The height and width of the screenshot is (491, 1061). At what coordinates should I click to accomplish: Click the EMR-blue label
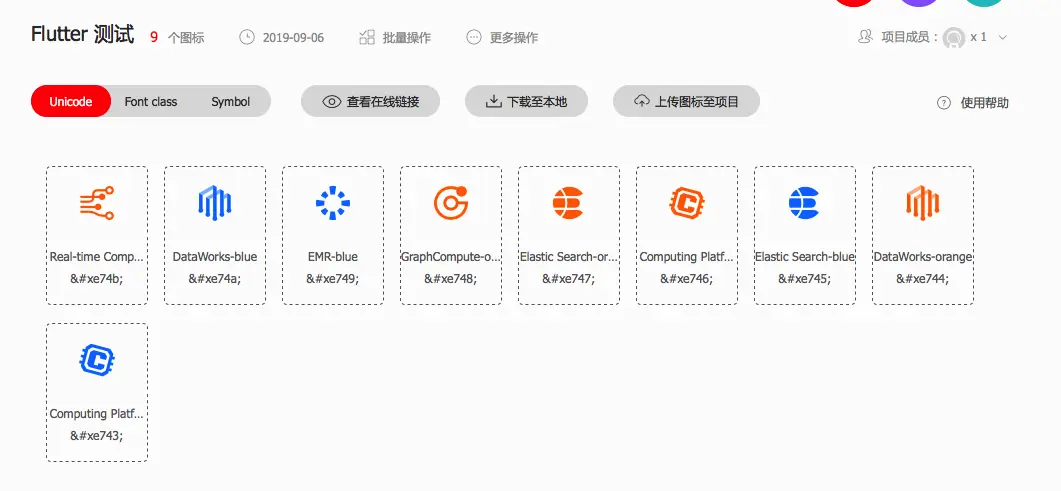(333, 257)
